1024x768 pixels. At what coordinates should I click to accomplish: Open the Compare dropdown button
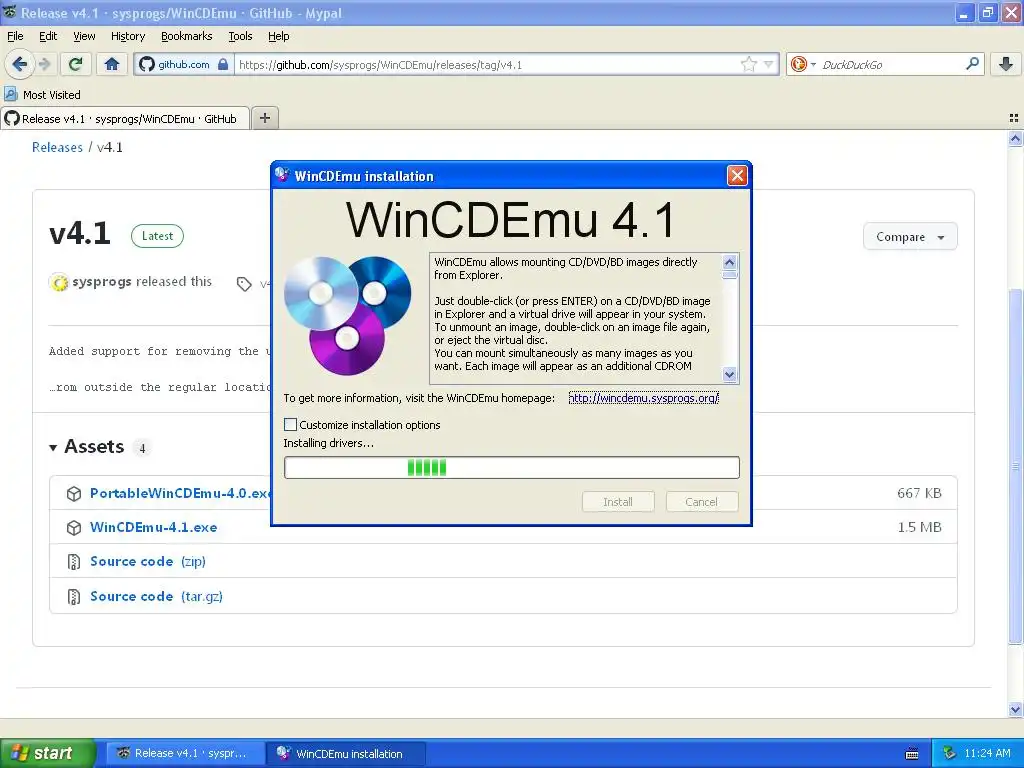point(910,236)
